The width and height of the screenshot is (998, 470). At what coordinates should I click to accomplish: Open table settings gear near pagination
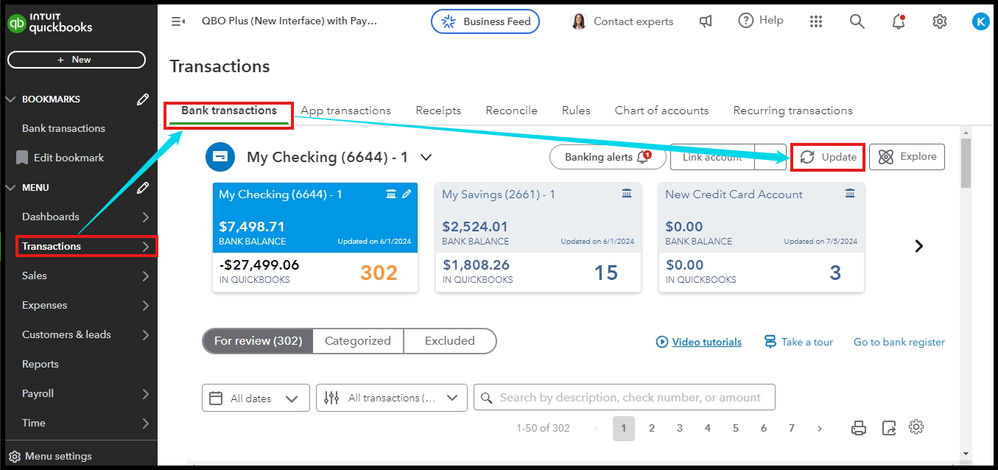click(x=916, y=427)
